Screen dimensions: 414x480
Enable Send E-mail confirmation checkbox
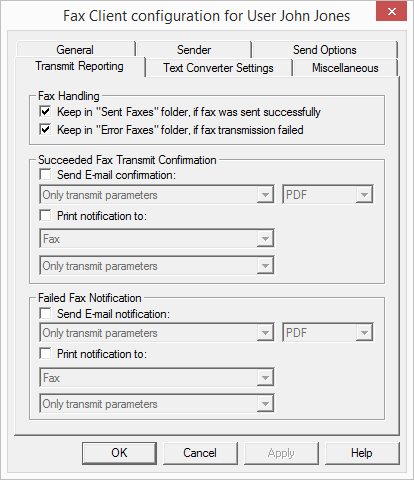point(45,174)
